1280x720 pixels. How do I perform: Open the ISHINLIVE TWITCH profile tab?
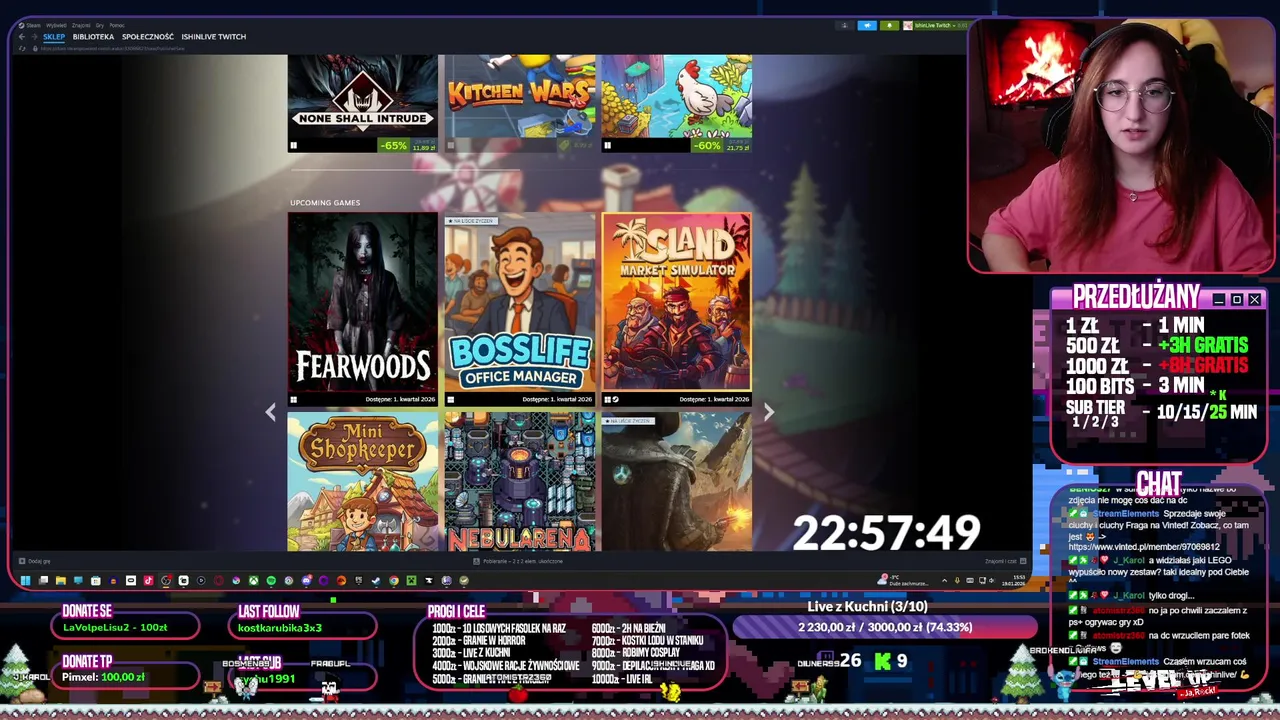213,37
